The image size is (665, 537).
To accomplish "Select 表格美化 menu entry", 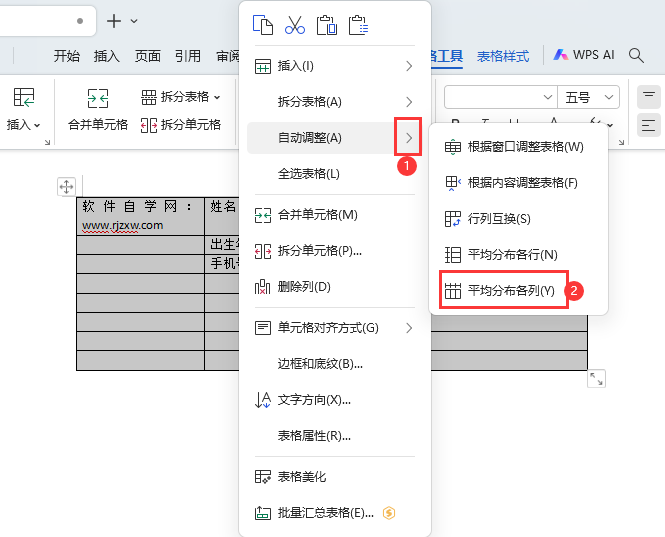I will point(335,477).
